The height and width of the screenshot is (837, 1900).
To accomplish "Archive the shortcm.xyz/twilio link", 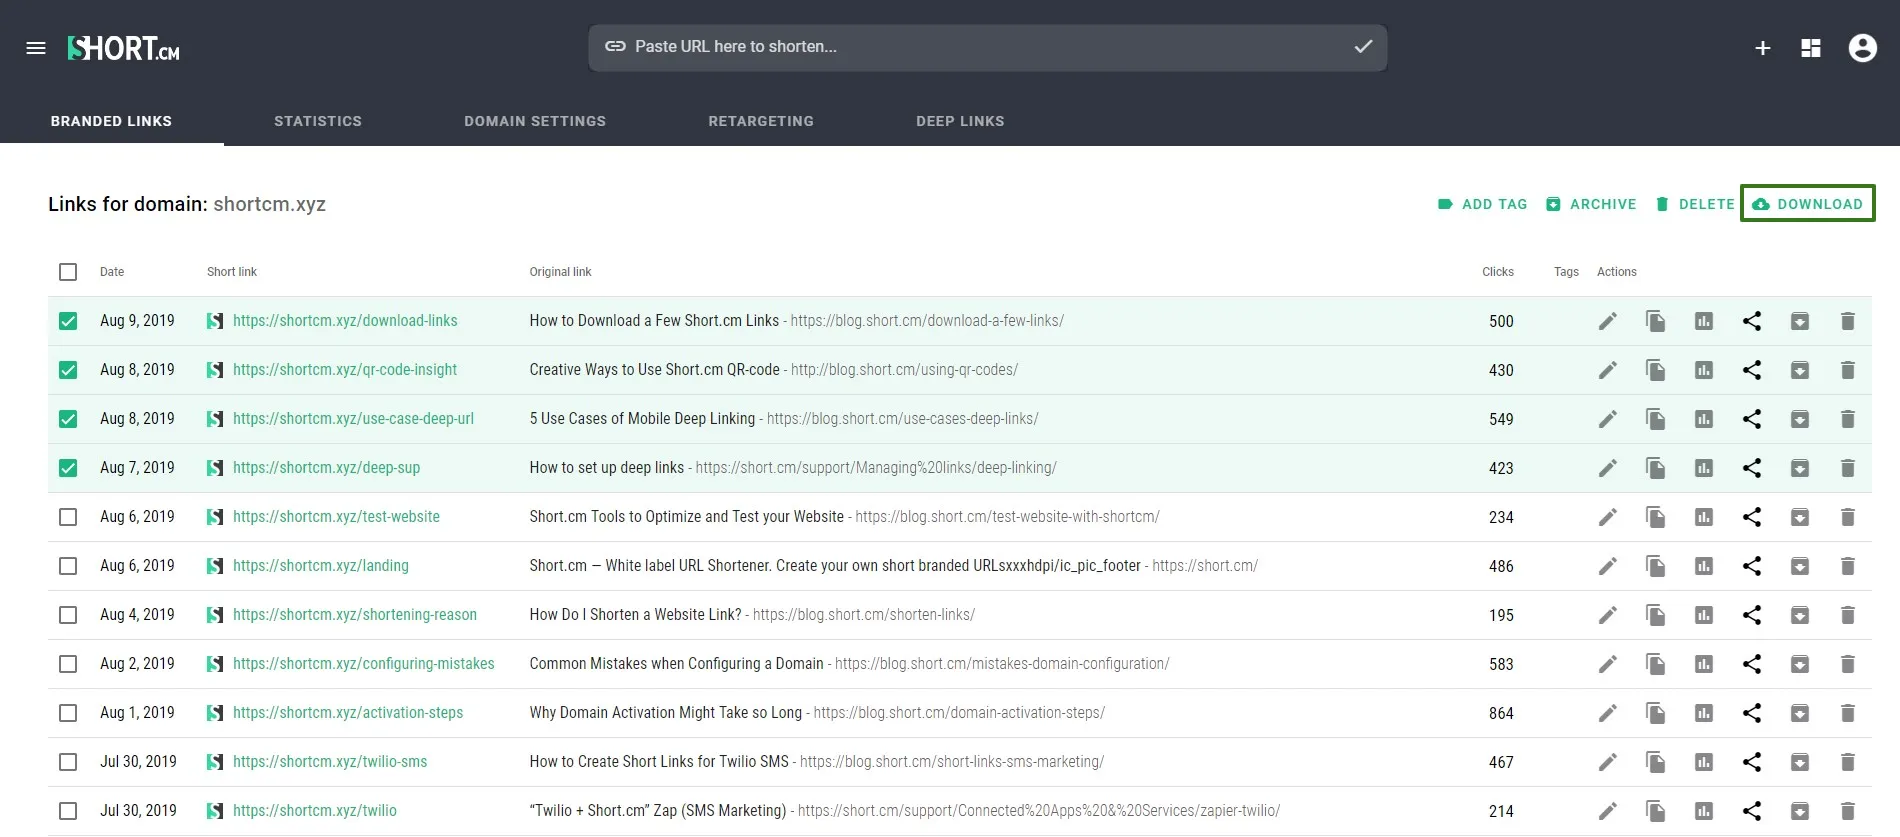I will coord(1800,811).
